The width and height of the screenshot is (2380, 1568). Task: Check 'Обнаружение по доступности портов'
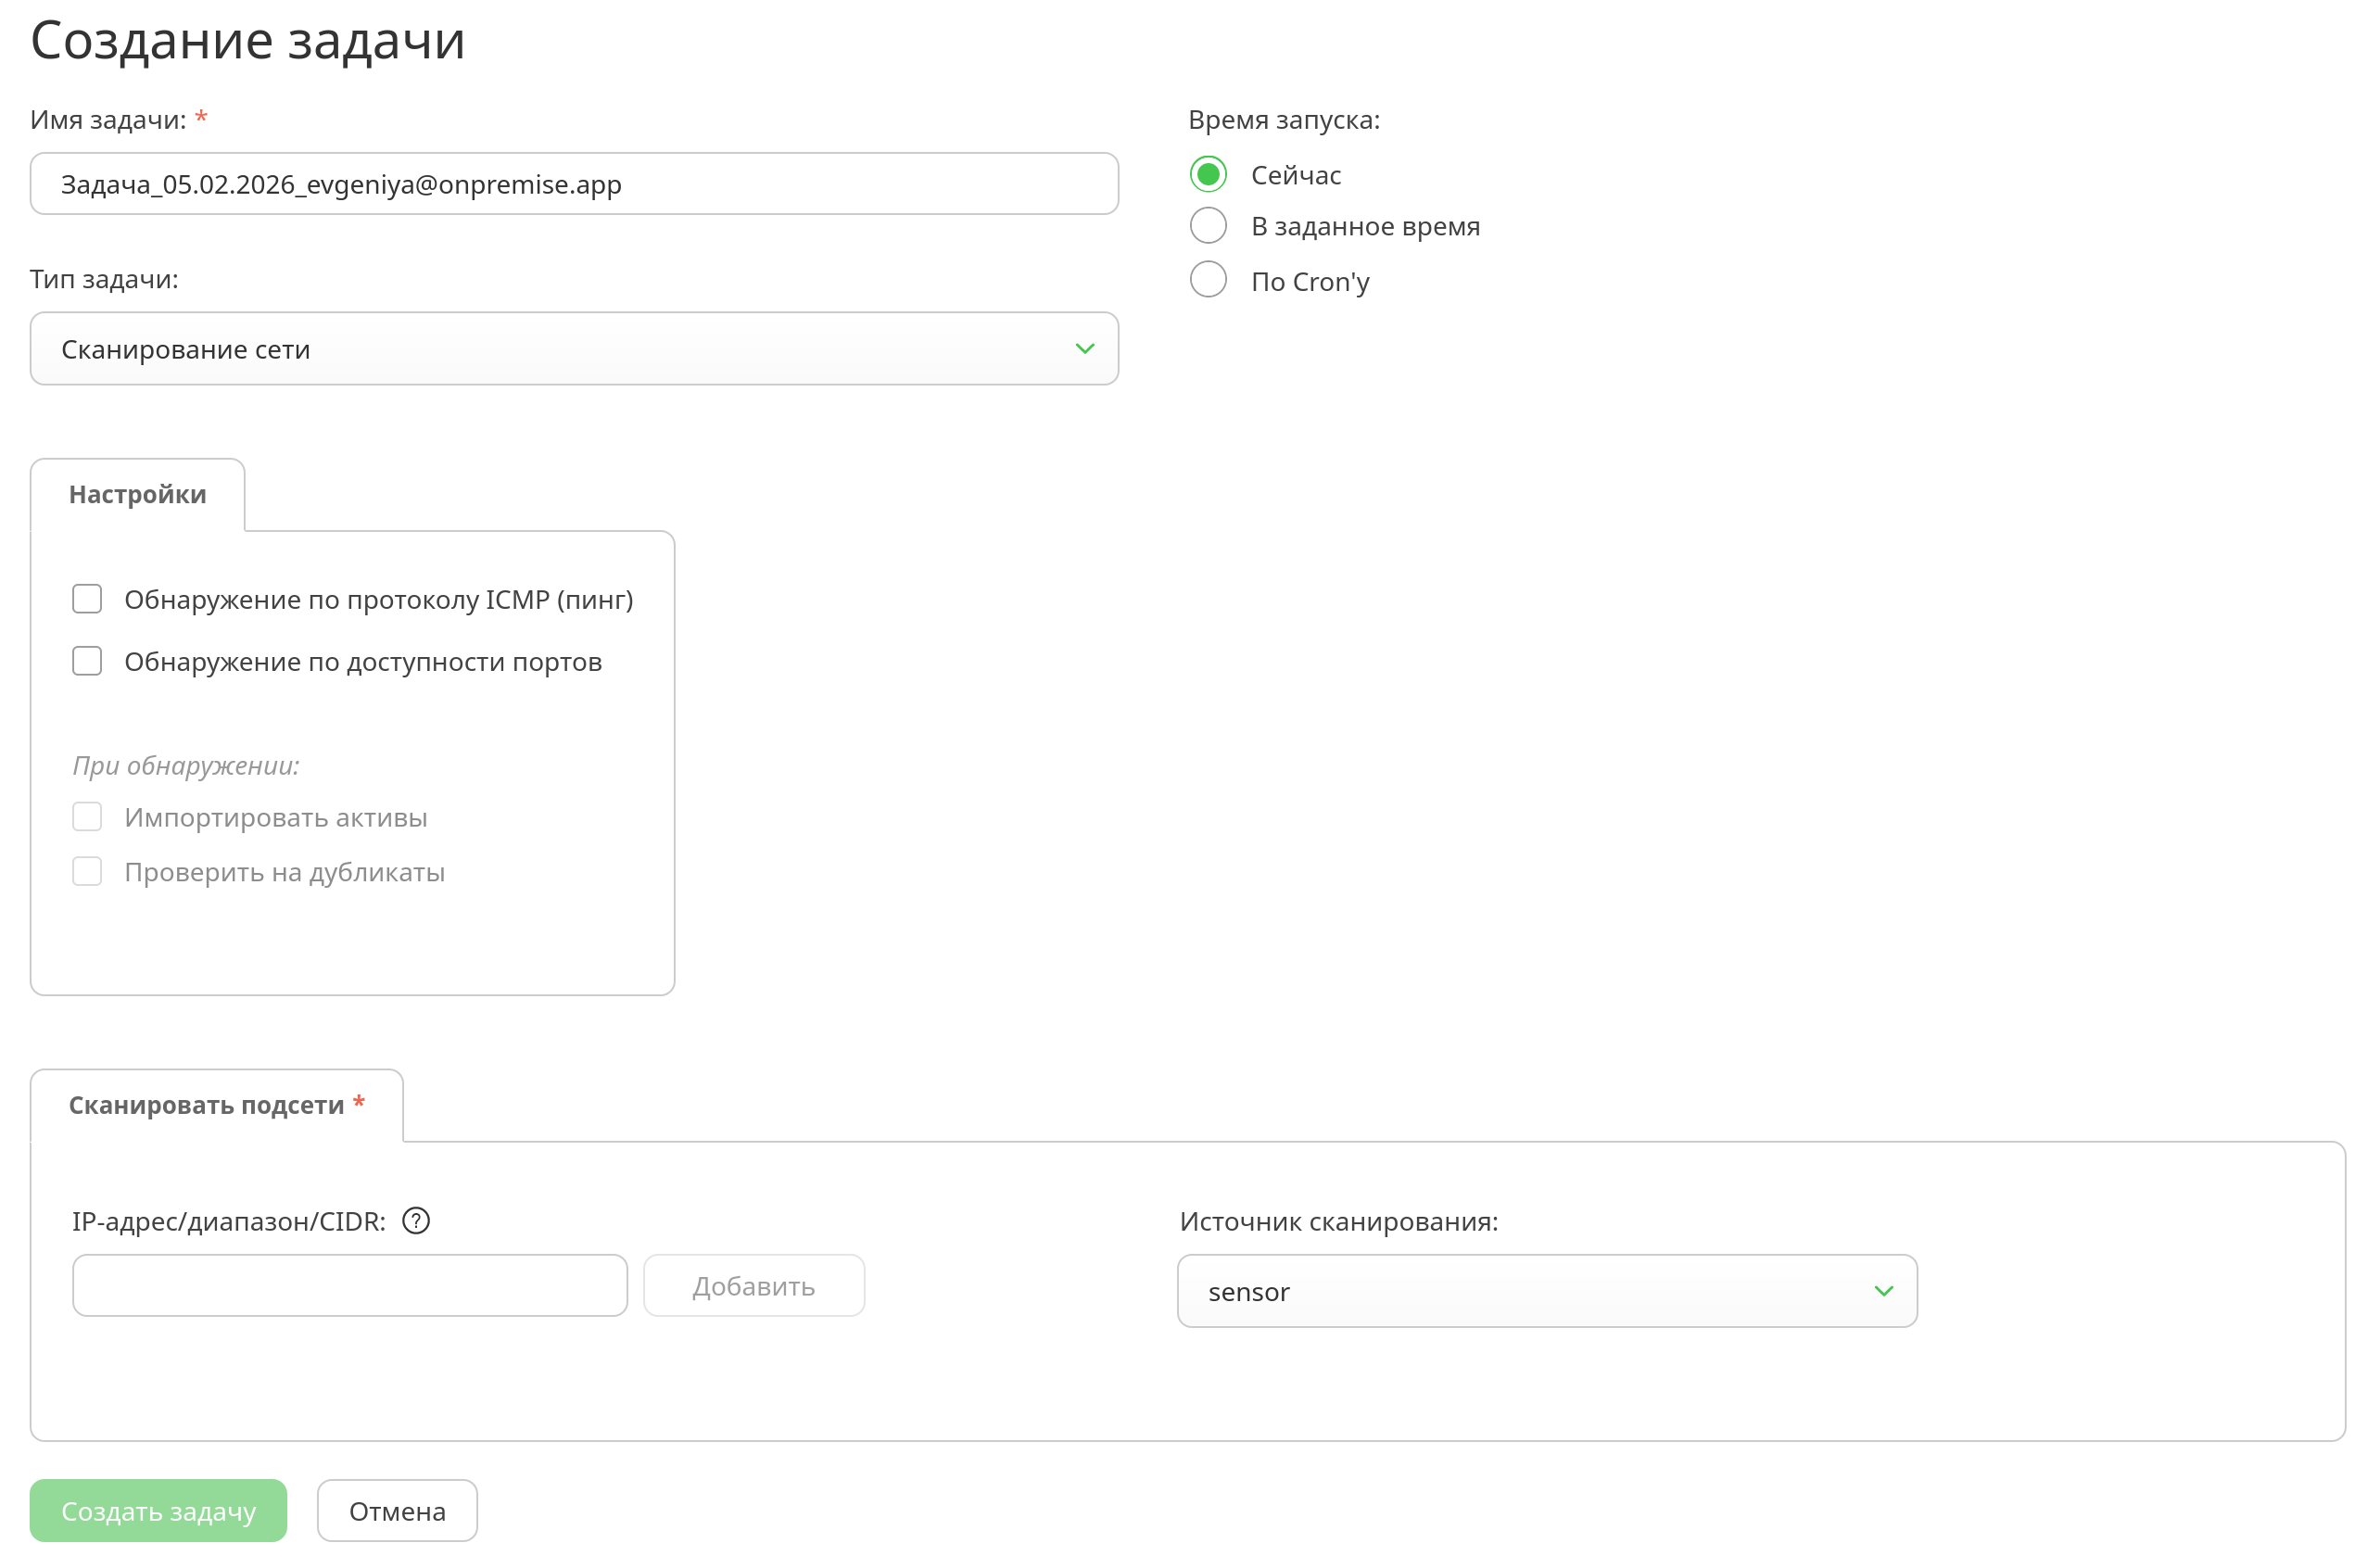click(x=87, y=661)
